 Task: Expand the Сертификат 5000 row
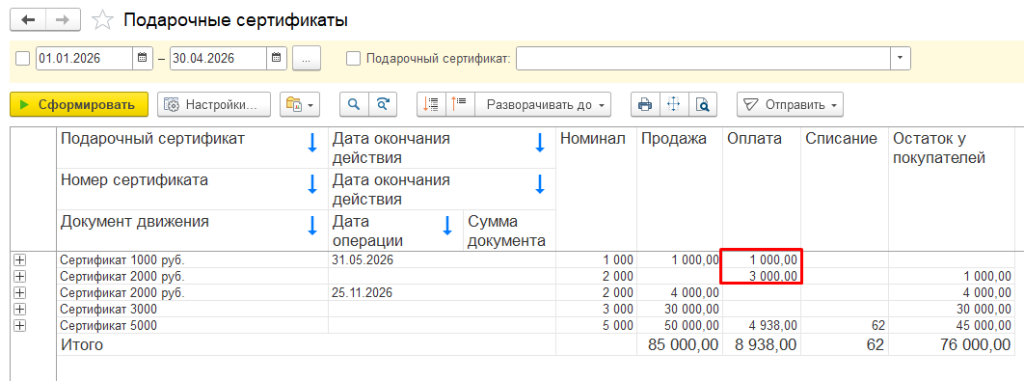pos(20,325)
